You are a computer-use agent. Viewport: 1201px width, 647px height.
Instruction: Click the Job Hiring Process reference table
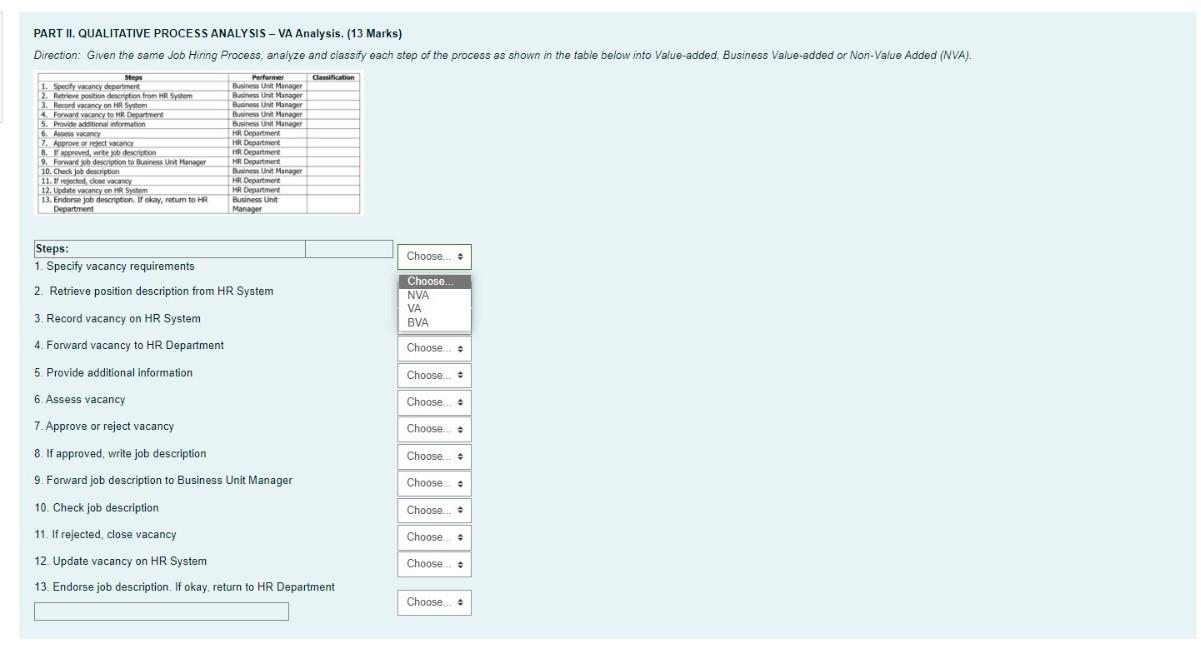195,145
